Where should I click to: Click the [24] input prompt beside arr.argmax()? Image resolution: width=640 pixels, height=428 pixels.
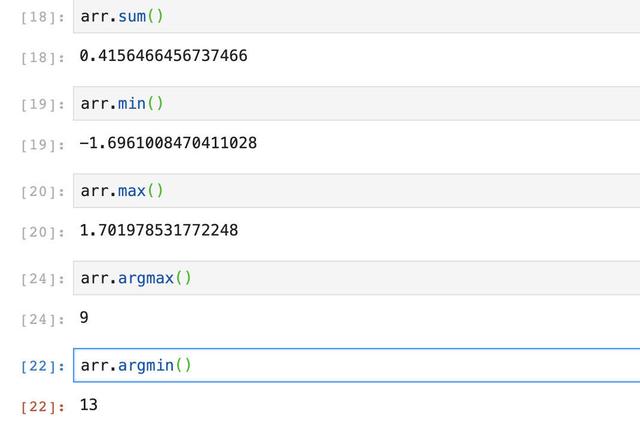(42, 279)
